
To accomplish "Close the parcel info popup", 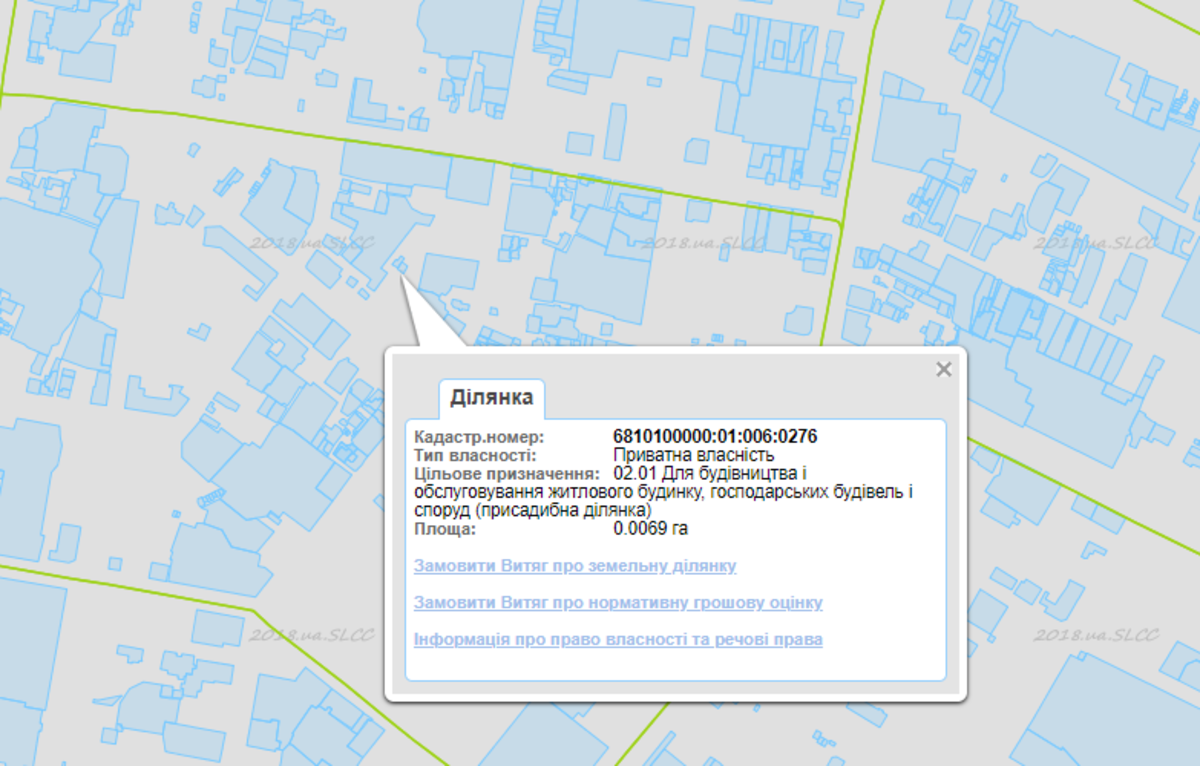I will point(943,370).
